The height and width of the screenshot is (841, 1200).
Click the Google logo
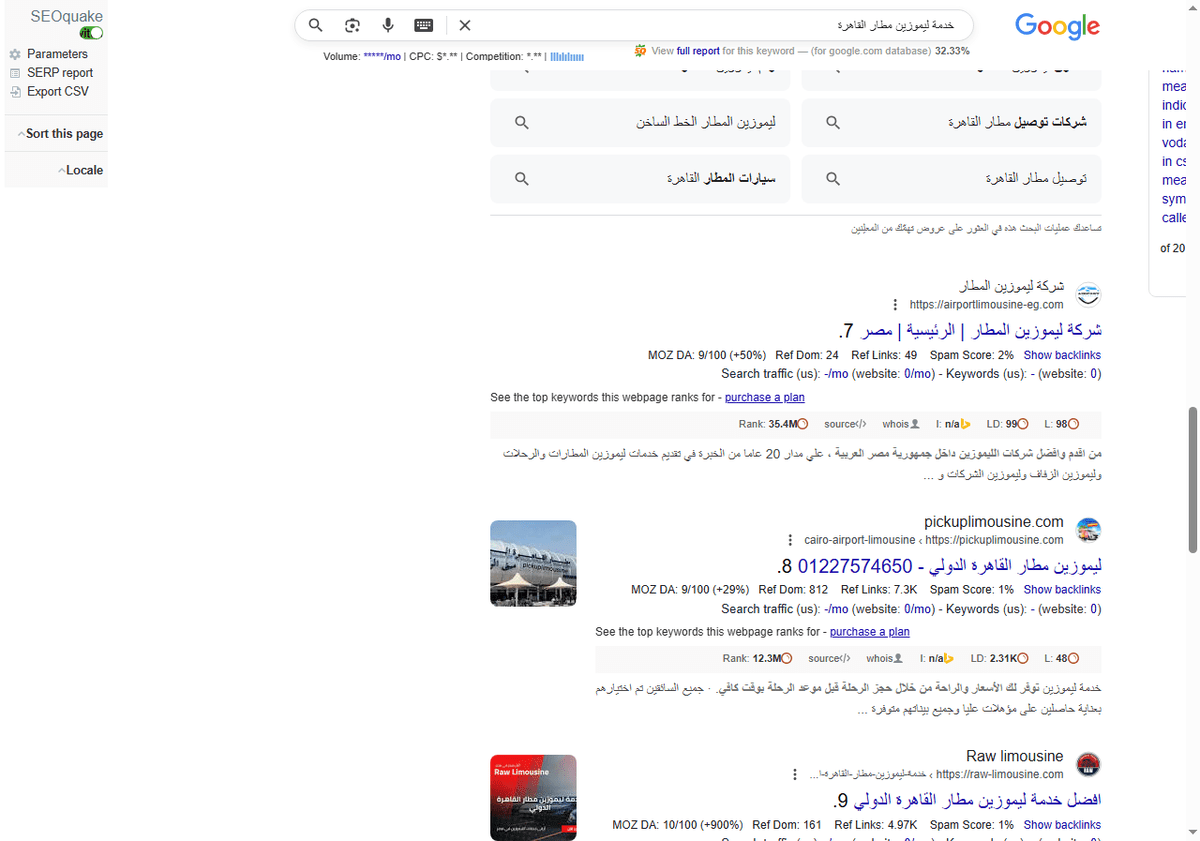[1057, 27]
